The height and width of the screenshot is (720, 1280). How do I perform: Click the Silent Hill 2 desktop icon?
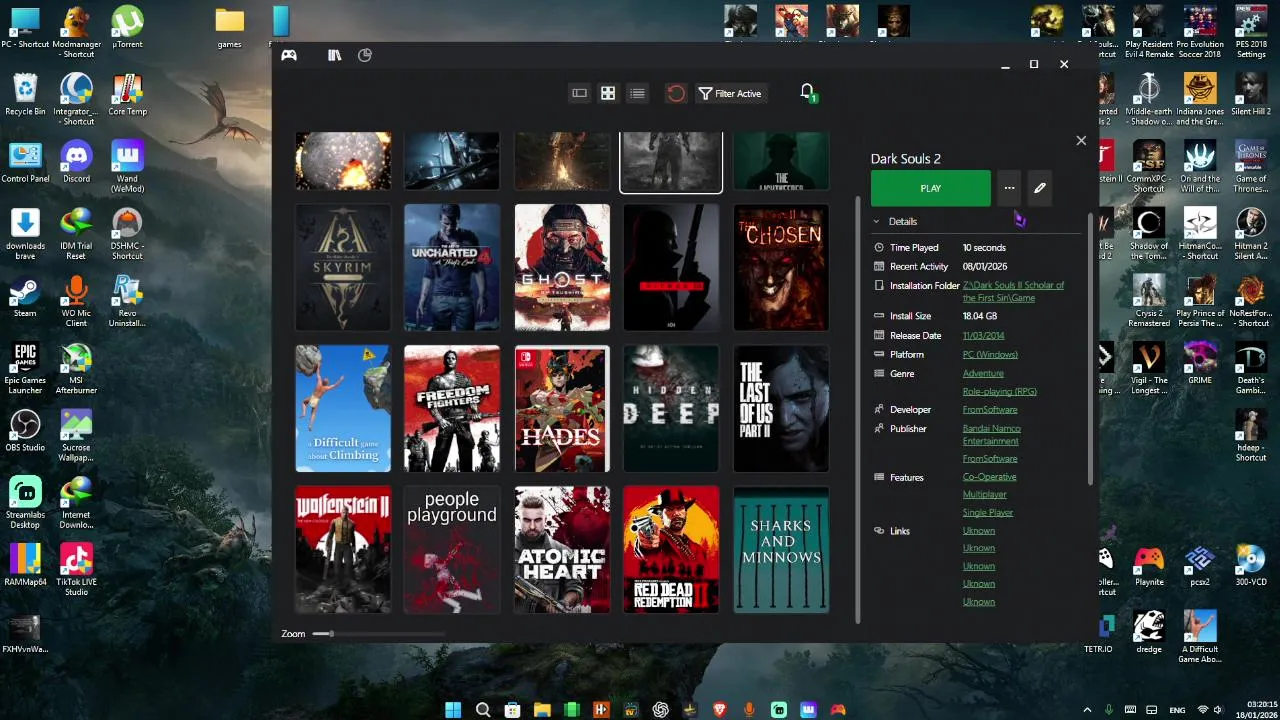coord(1251,94)
